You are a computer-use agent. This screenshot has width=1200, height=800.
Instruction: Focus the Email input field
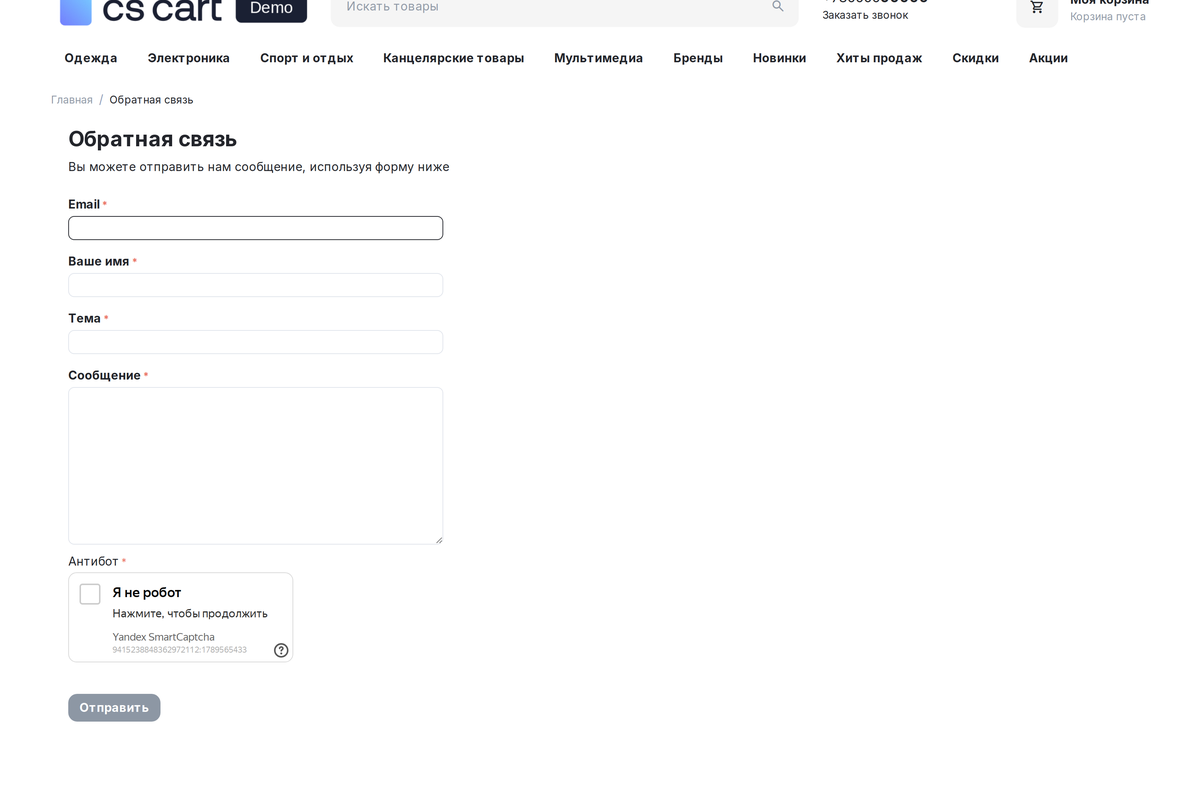256,228
